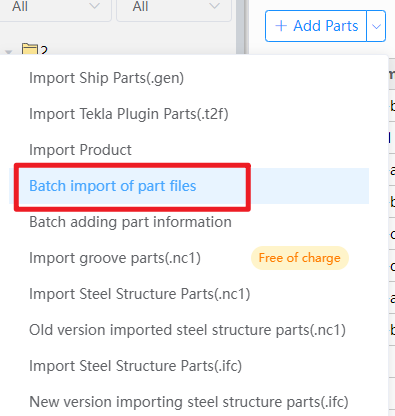The width and height of the screenshot is (395, 416).
Task: Select Batch import of part files
Action: 113,186
